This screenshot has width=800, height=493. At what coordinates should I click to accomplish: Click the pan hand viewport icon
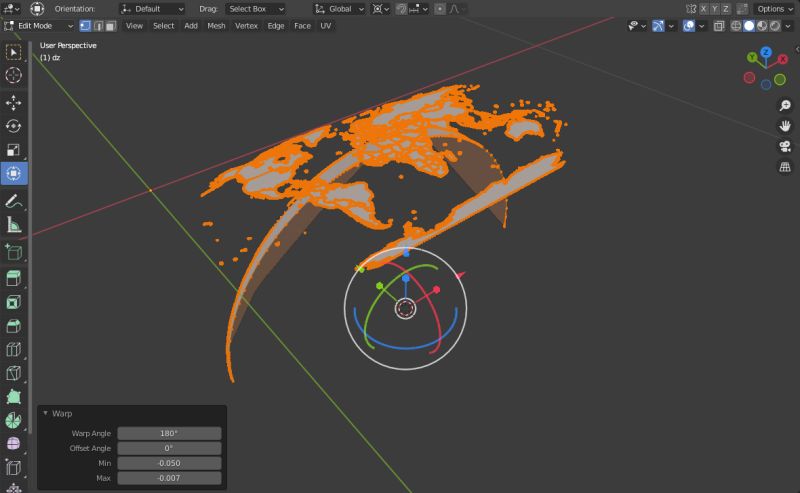pyautogui.click(x=785, y=126)
